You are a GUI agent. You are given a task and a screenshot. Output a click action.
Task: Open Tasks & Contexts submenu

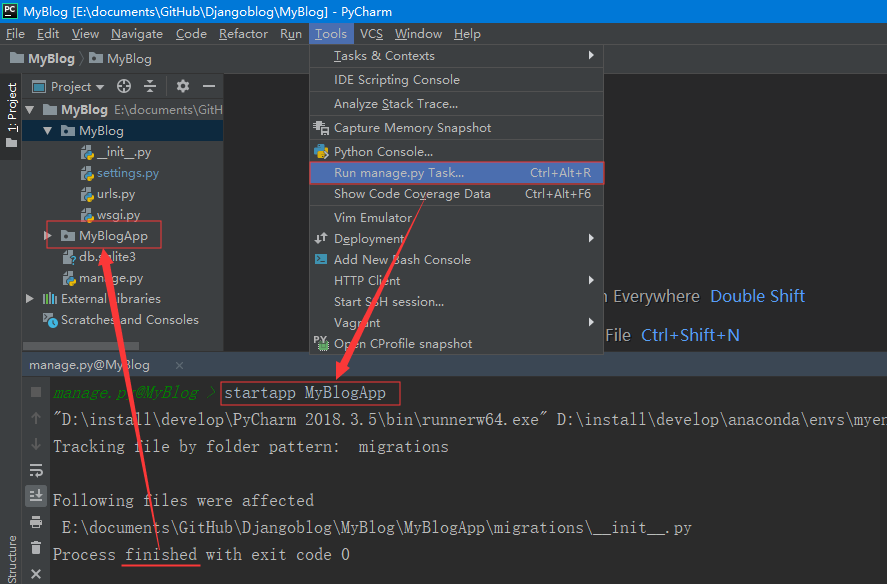457,55
